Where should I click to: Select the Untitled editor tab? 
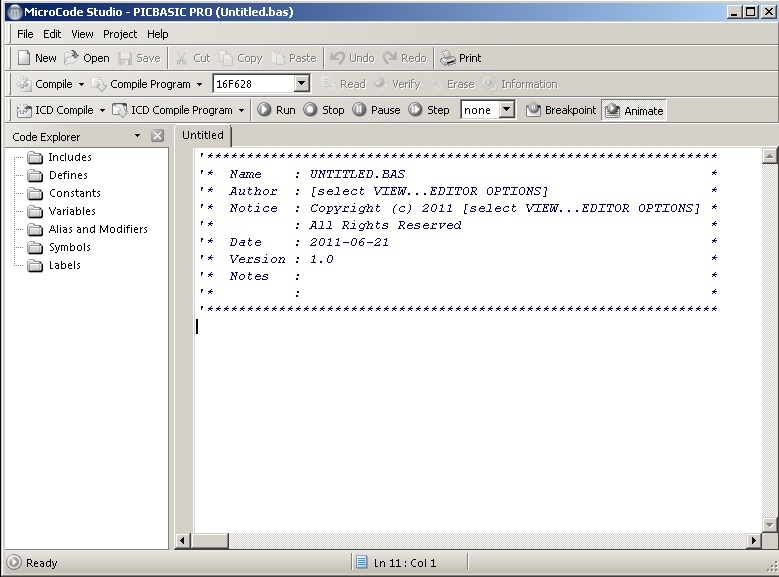tap(203, 135)
